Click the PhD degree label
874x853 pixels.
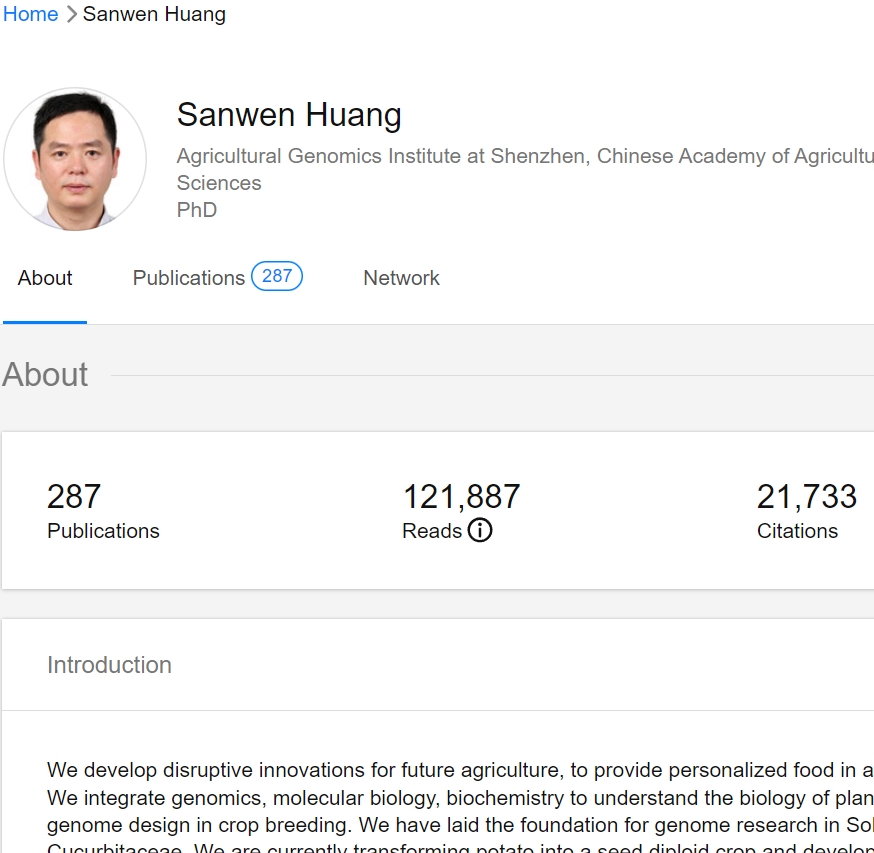[196, 210]
